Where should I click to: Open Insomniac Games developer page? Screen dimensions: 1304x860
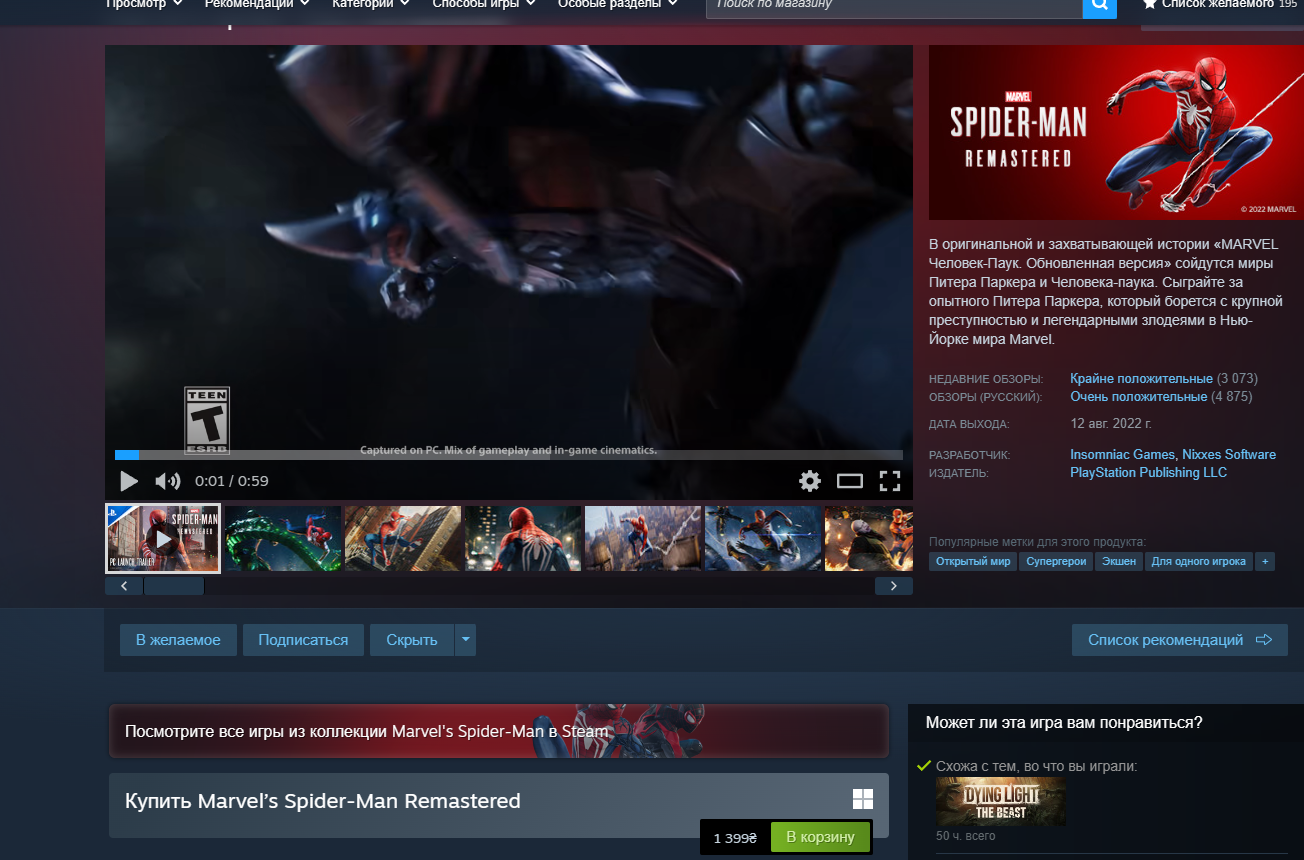[x=1122, y=455]
